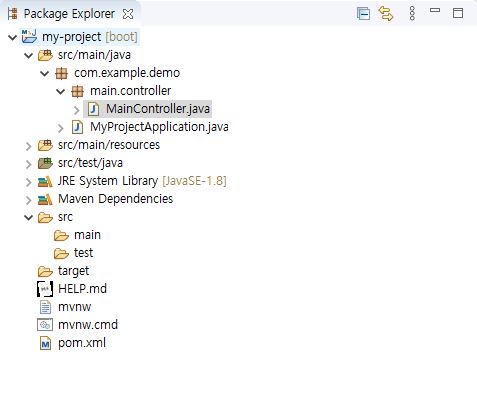The width and height of the screenshot is (477, 406).
Task: Click the JRE System Library icon
Action: coord(45,182)
